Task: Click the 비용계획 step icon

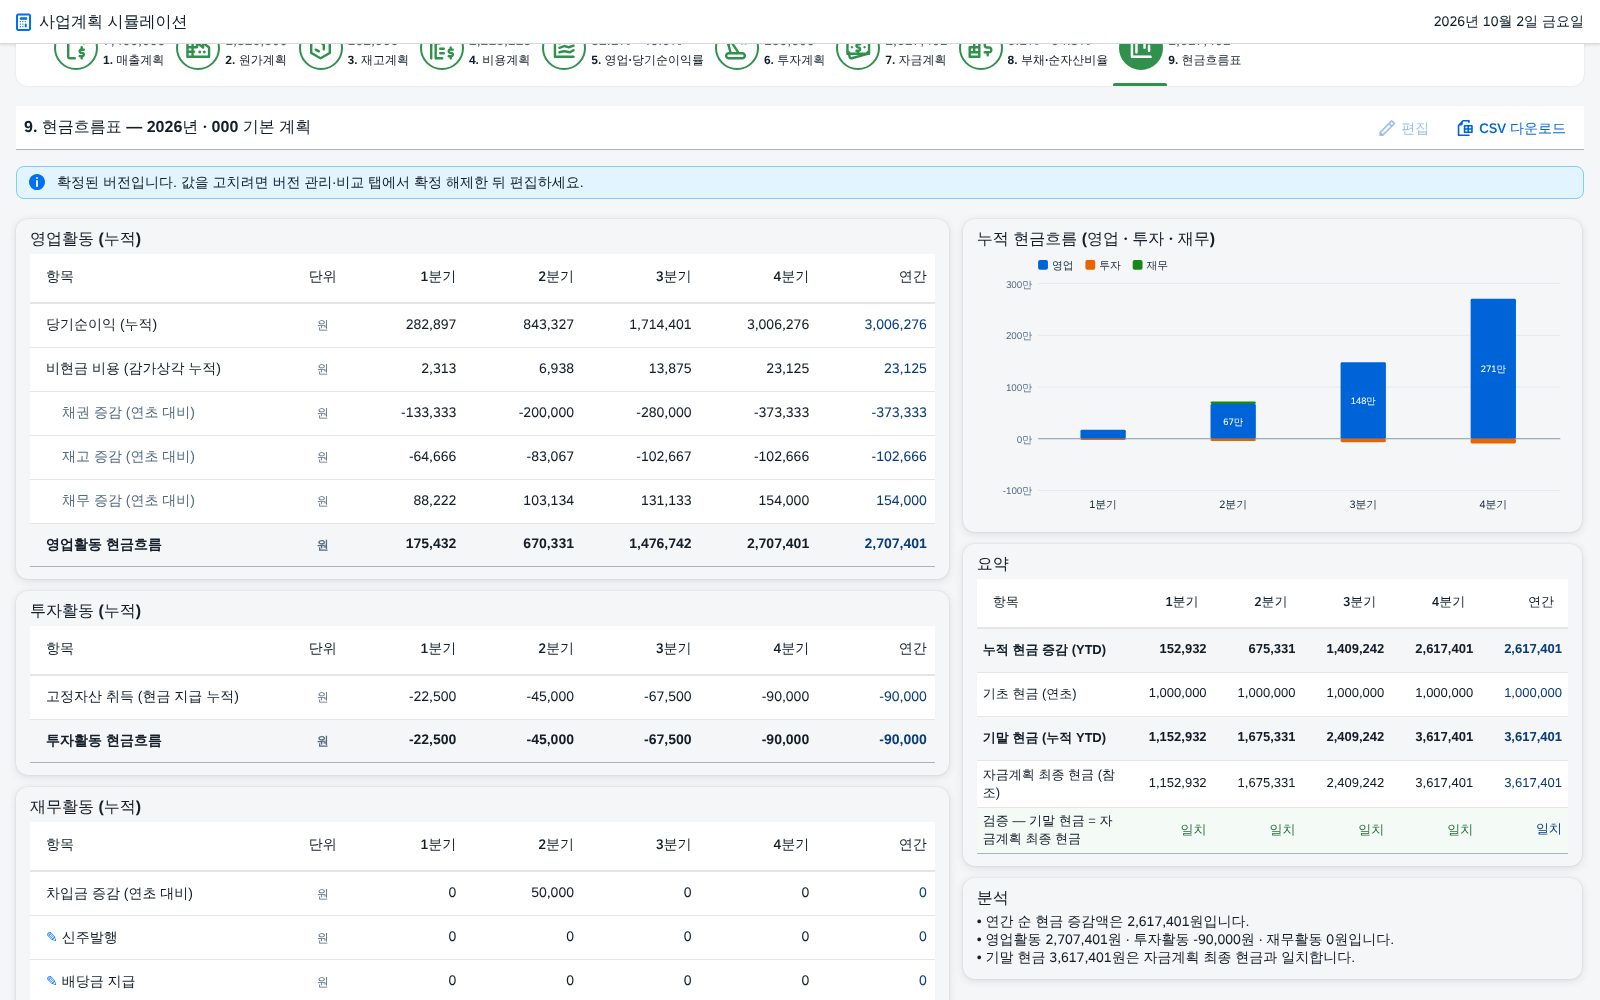Action: click(442, 55)
